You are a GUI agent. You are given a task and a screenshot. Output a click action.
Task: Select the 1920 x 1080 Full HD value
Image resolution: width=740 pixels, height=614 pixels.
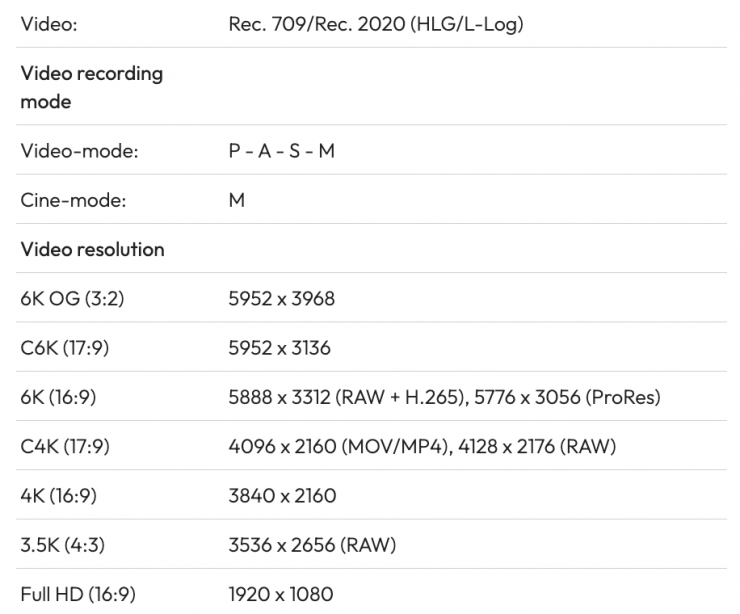point(281,594)
